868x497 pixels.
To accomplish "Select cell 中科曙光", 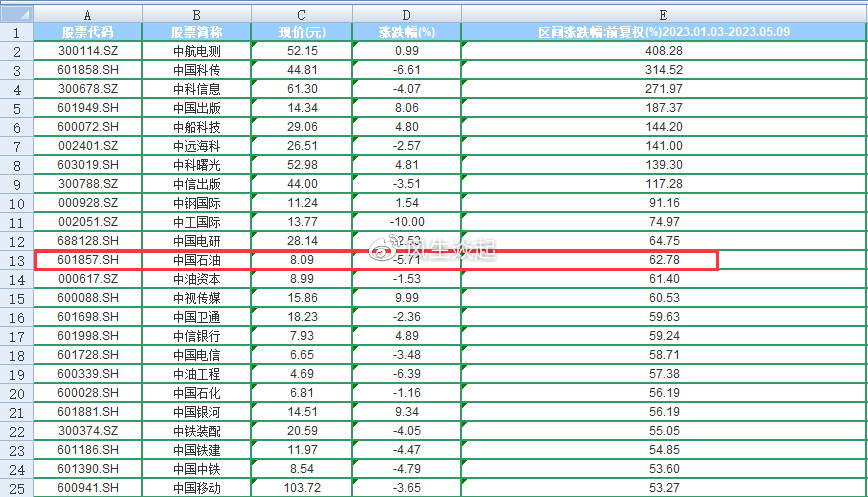I will tap(197, 165).
